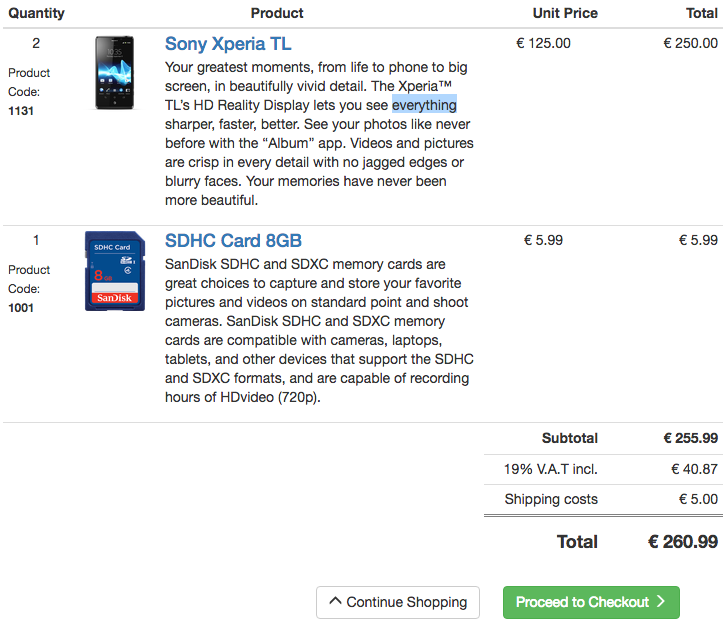
Task: Open the SDHC Card 8GB product link
Action: pyautogui.click(x=233, y=241)
